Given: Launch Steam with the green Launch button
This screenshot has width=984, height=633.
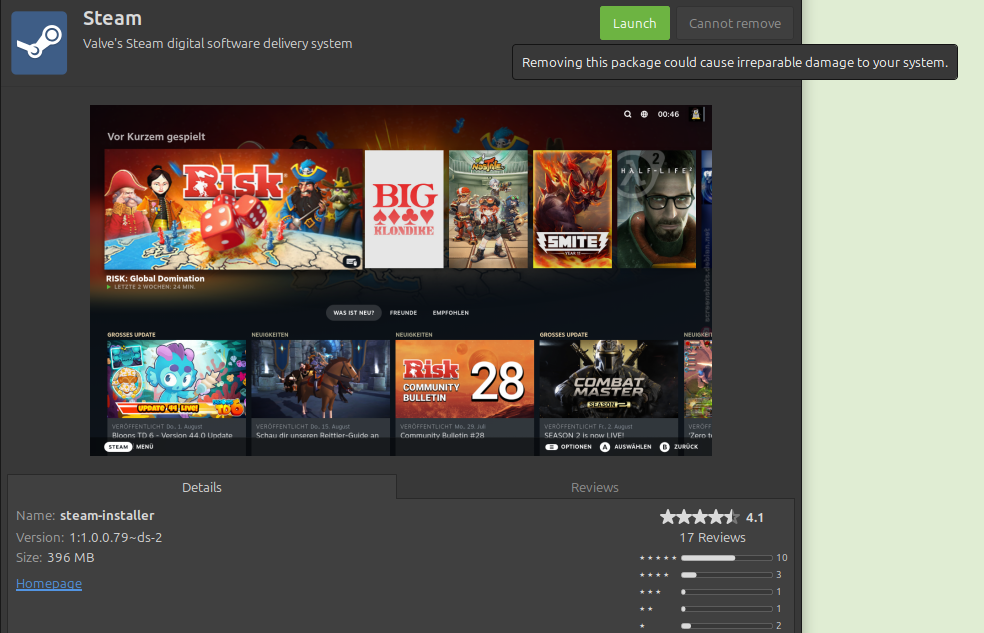Looking at the screenshot, I should coord(634,22).
